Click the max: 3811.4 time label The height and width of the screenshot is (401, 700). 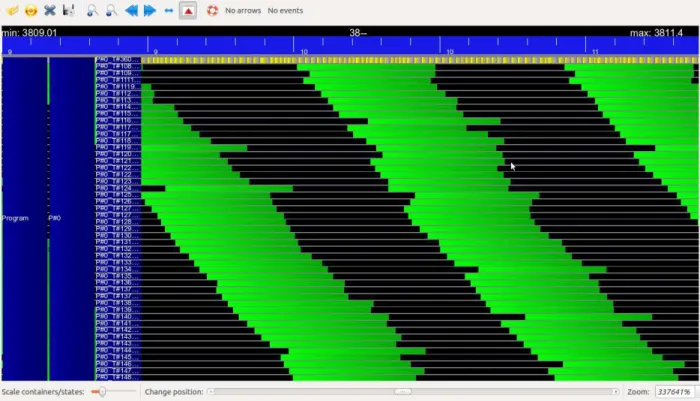pos(656,33)
